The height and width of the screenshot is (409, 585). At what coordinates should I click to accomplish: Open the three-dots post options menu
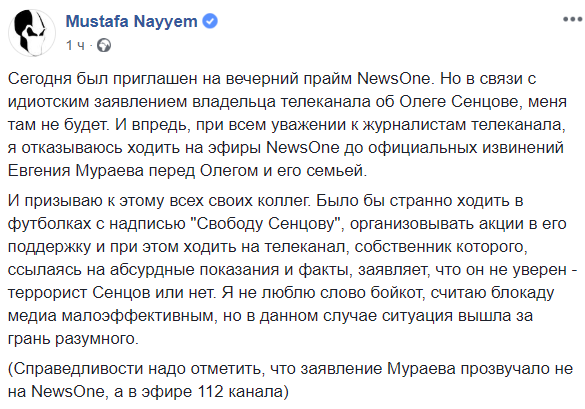572,19
